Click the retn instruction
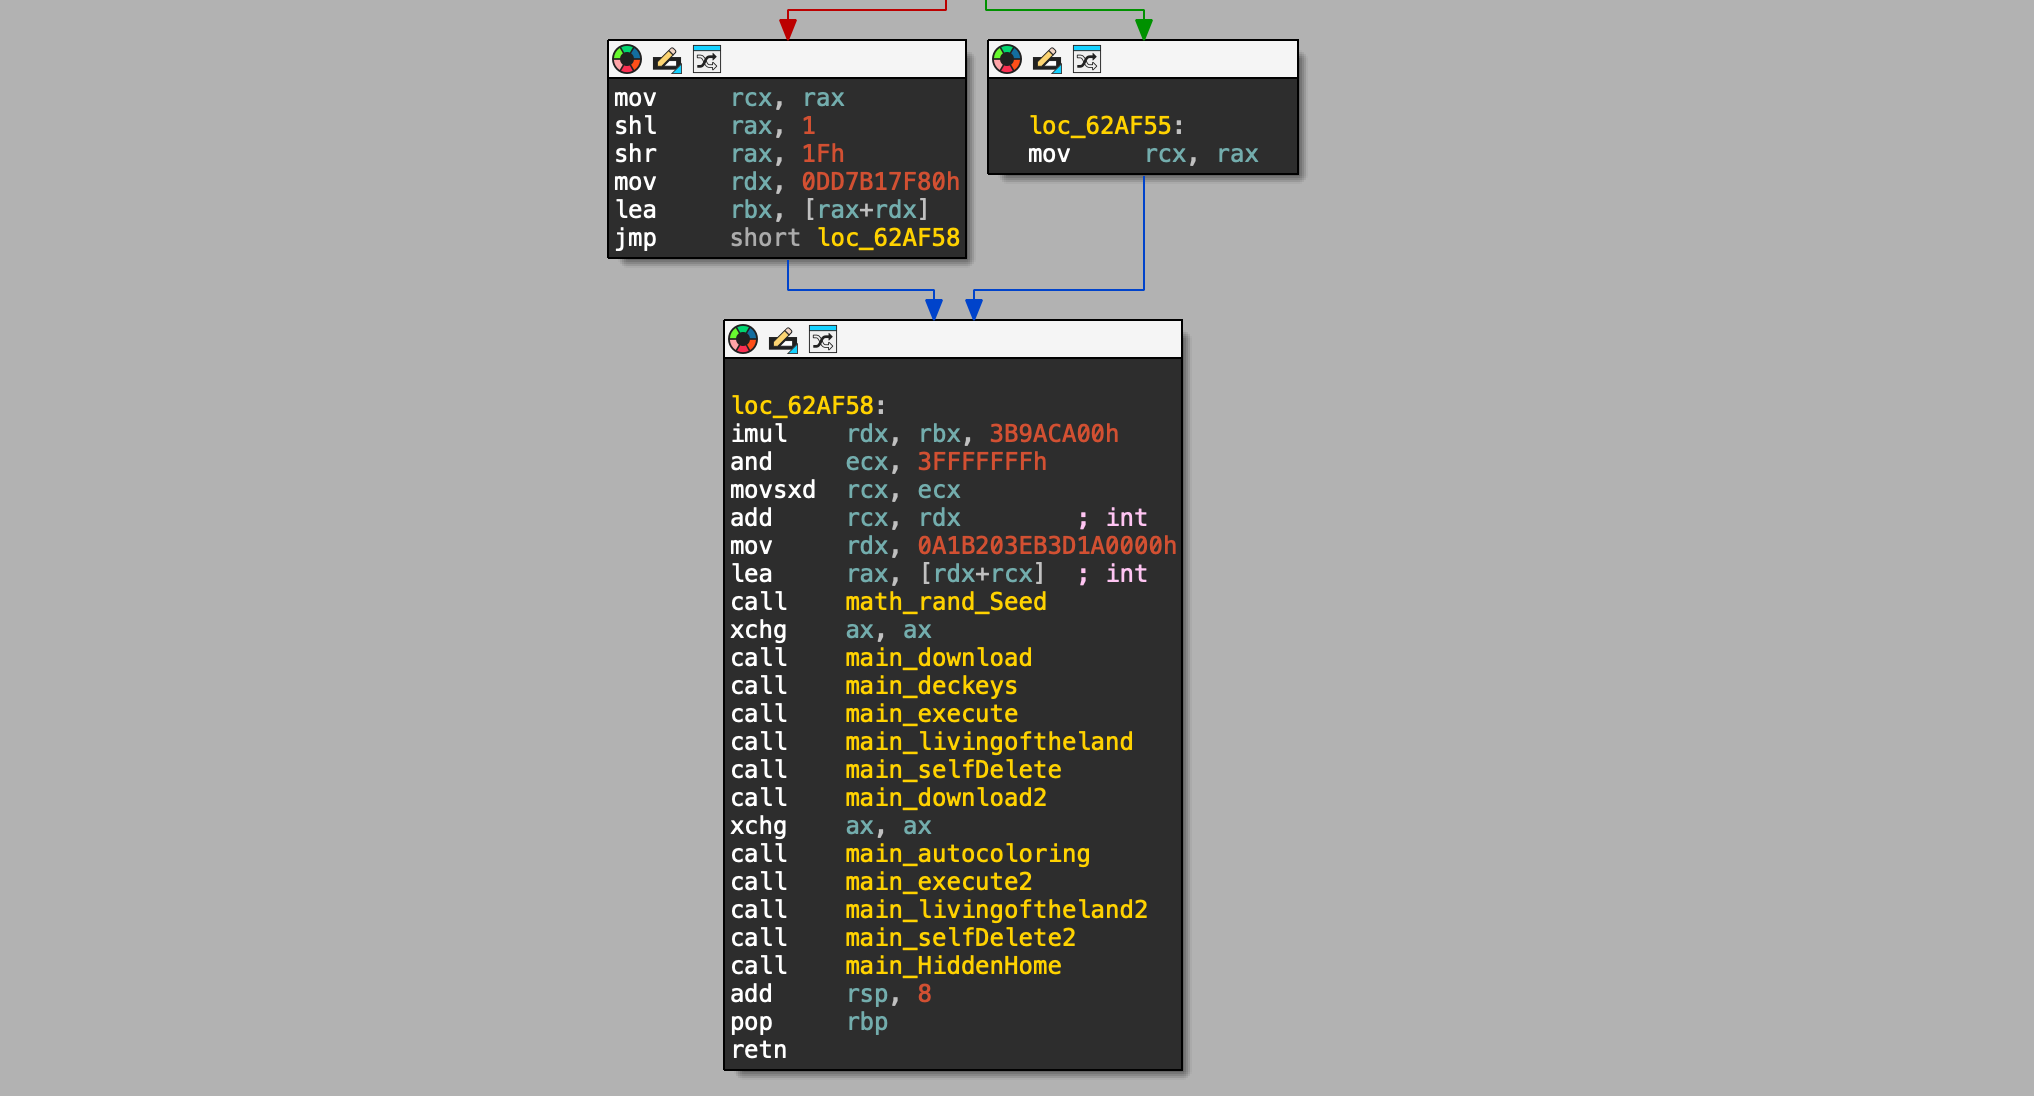 pyautogui.click(x=758, y=1050)
